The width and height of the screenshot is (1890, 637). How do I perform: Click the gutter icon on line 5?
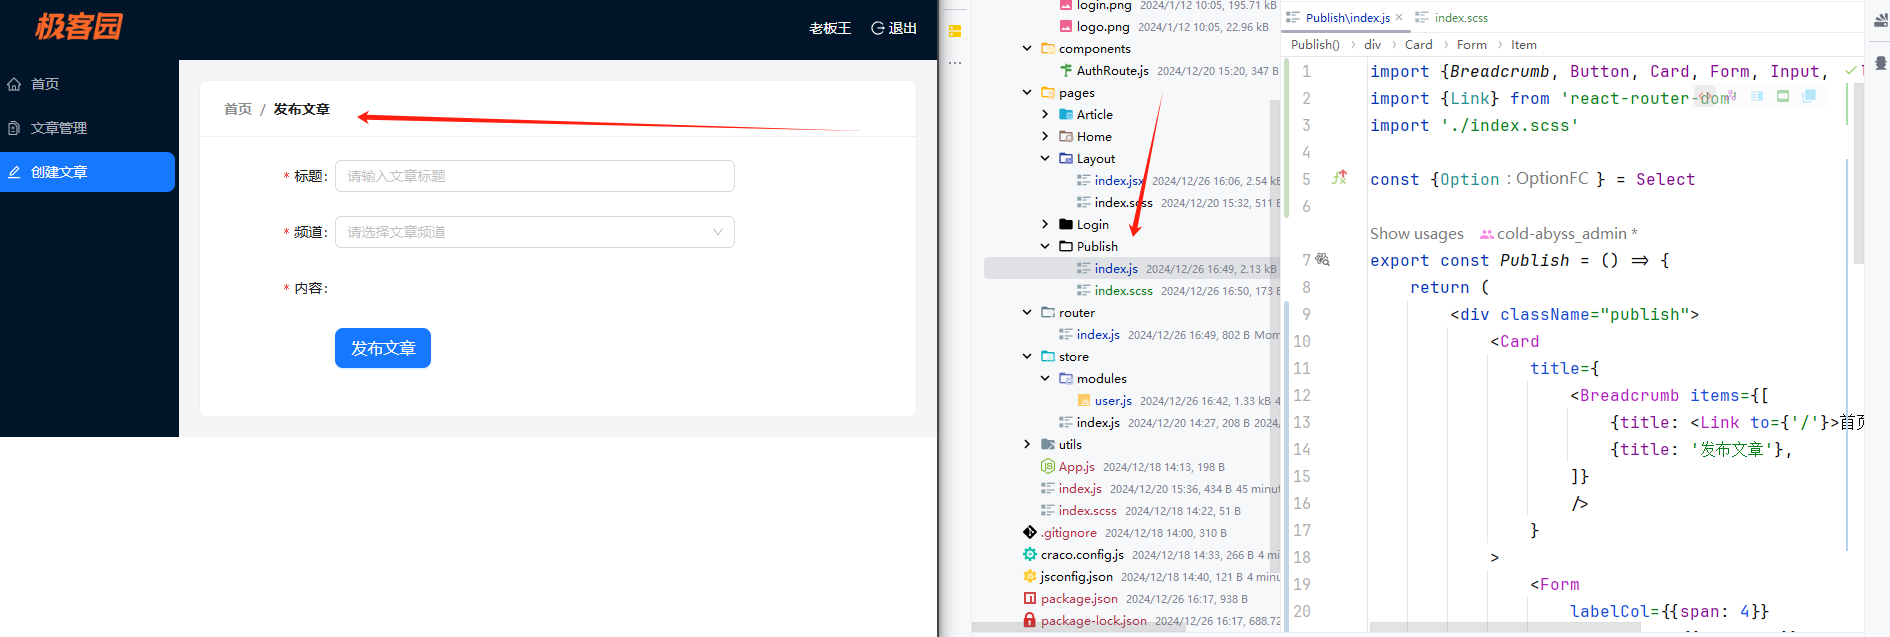point(1340,178)
